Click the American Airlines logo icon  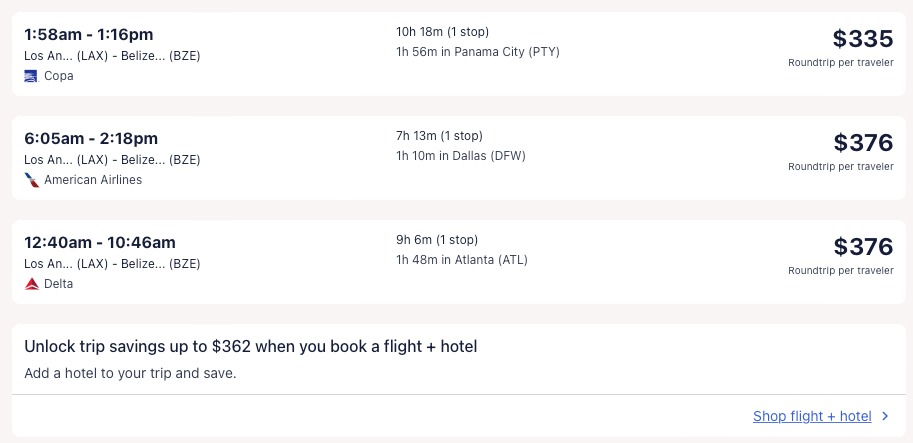coord(32,180)
